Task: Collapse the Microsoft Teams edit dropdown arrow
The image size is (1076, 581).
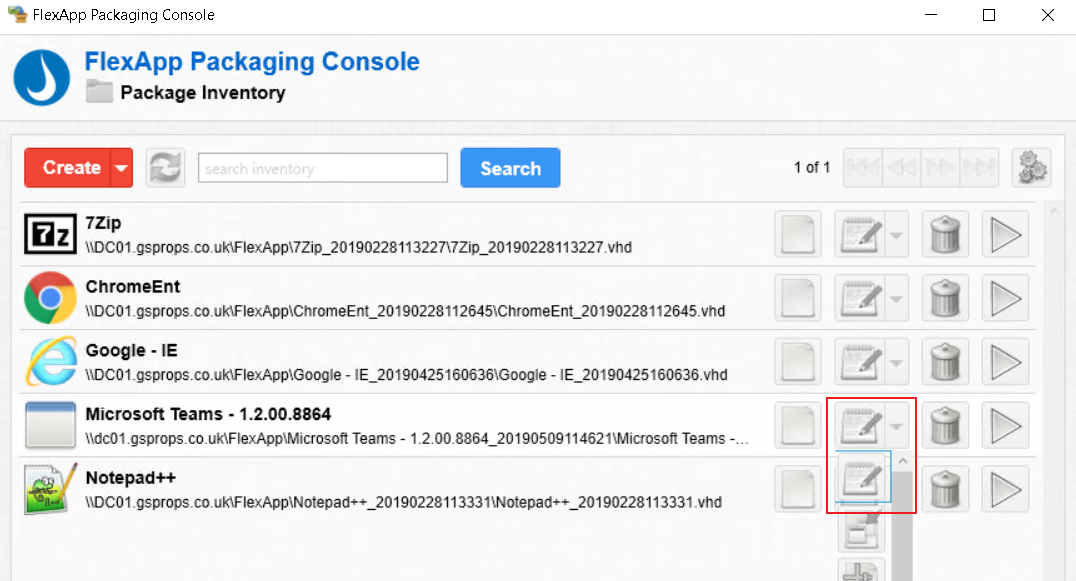Action: point(896,426)
